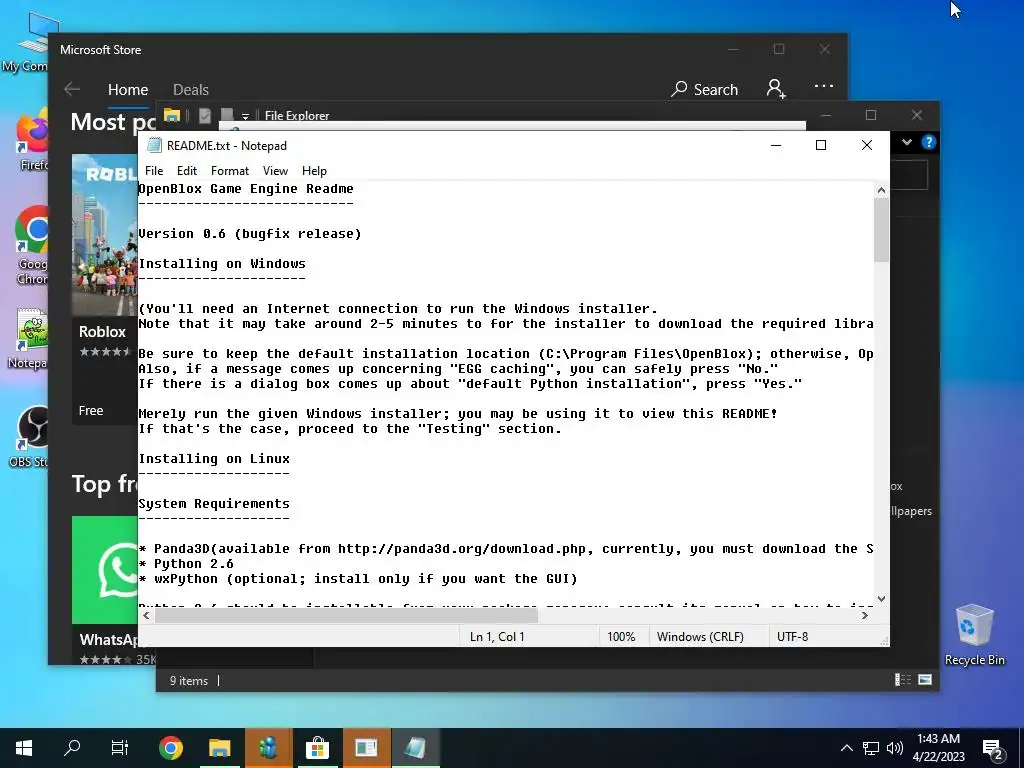The height and width of the screenshot is (768, 1024).
Task: Open the Notepad Edit menu
Action: (187, 170)
